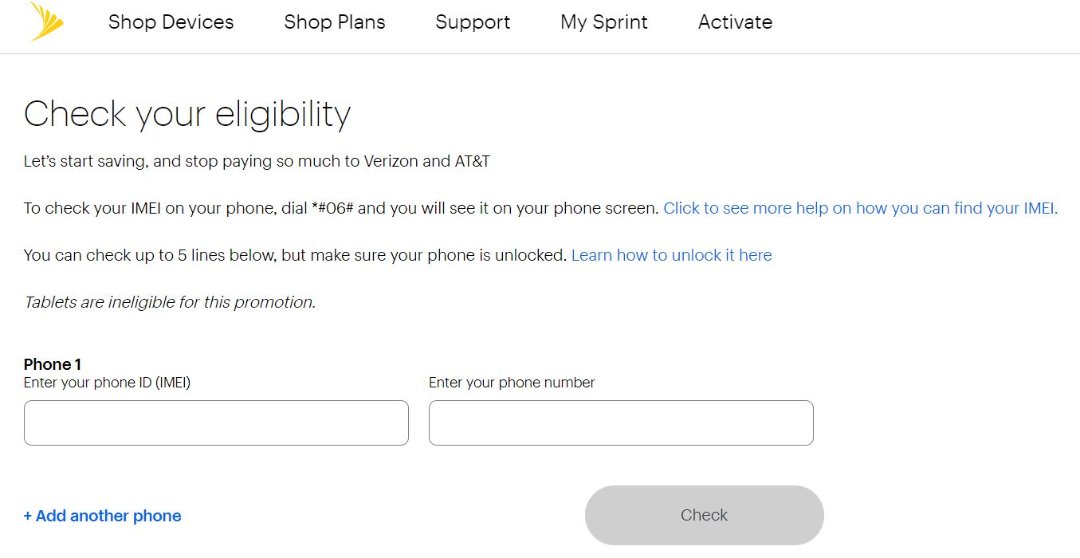Viewport: 1080px width, 558px height.
Task: Click the 'Check your eligibility' page heading
Action: click(x=187, y=114)
